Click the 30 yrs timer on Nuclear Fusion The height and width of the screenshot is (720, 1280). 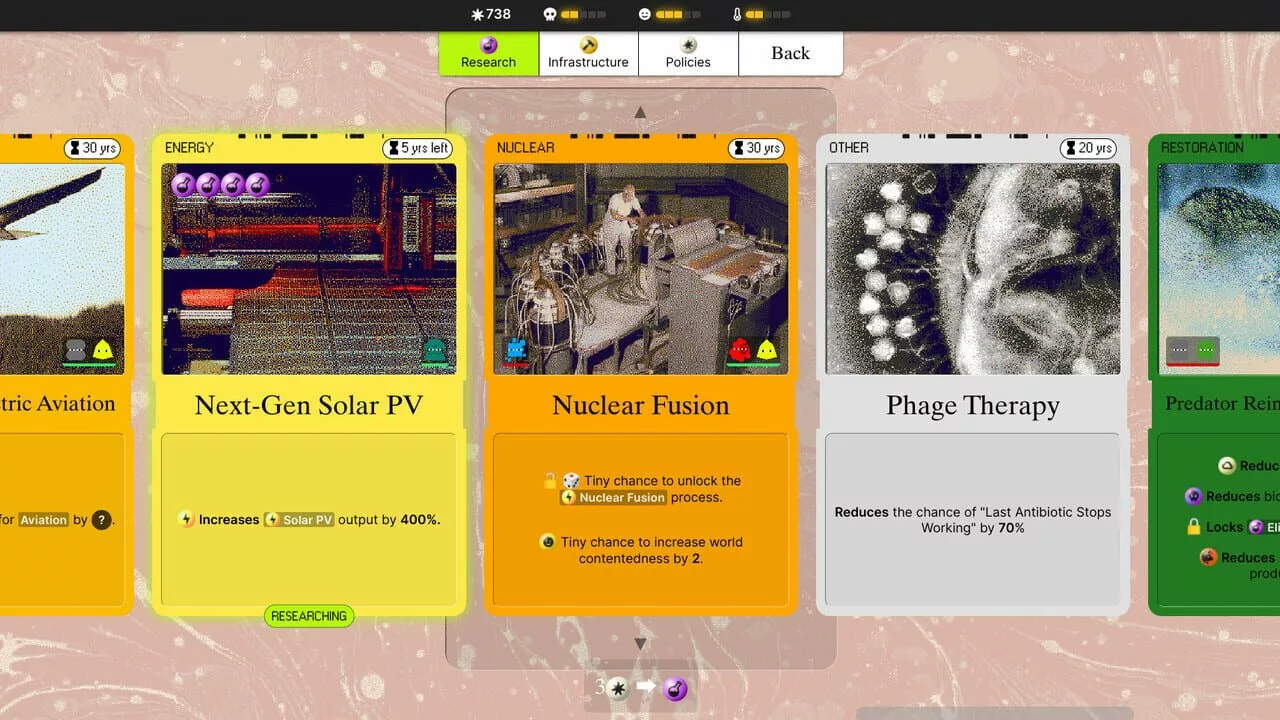click(756, 148)
